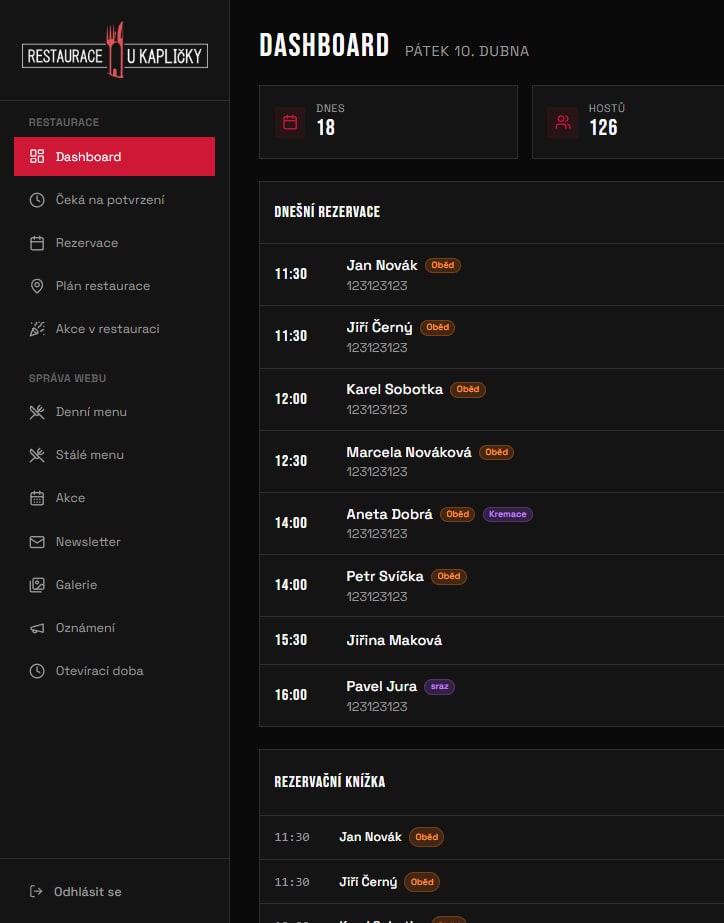
Task: Open the Akce page under Správa webu
Action: pyautogui.click(x=70, y=498)
